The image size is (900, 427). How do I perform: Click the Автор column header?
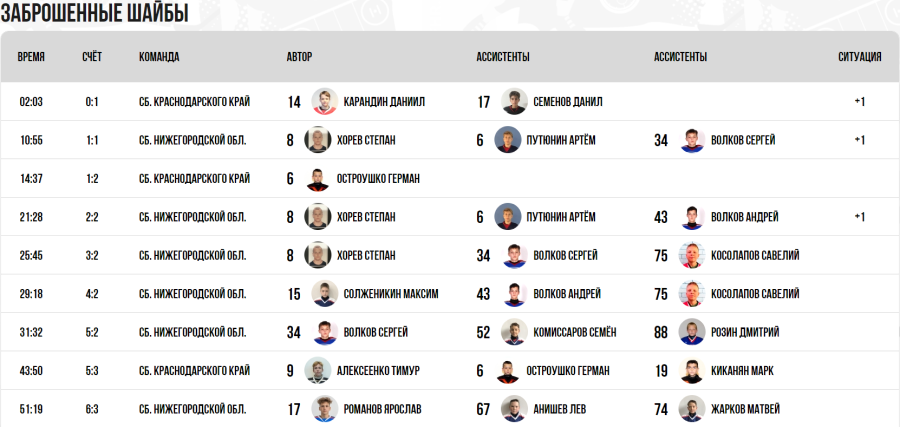click(300, 57)
